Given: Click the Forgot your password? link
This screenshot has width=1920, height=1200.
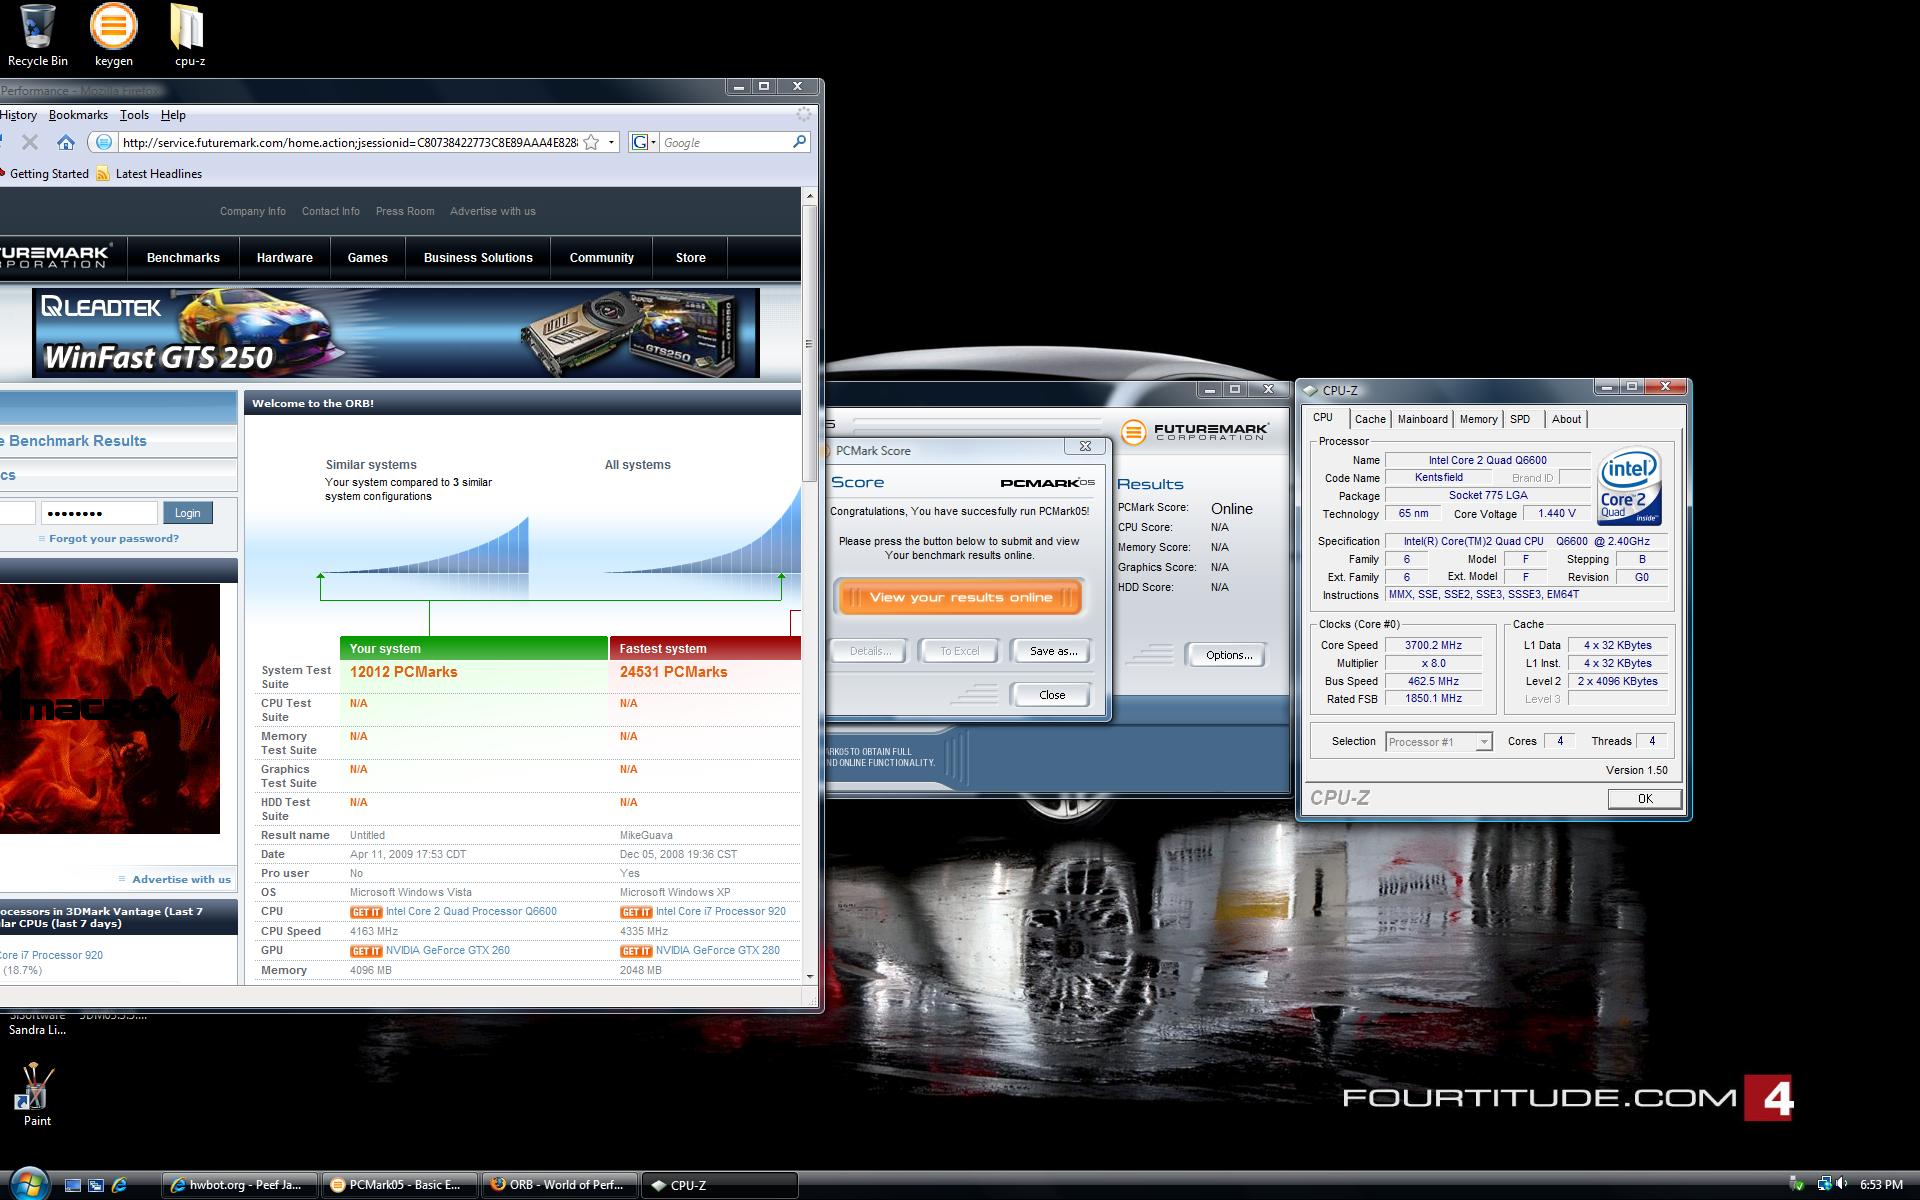Looking at the screenshot, I should point(114,538).
